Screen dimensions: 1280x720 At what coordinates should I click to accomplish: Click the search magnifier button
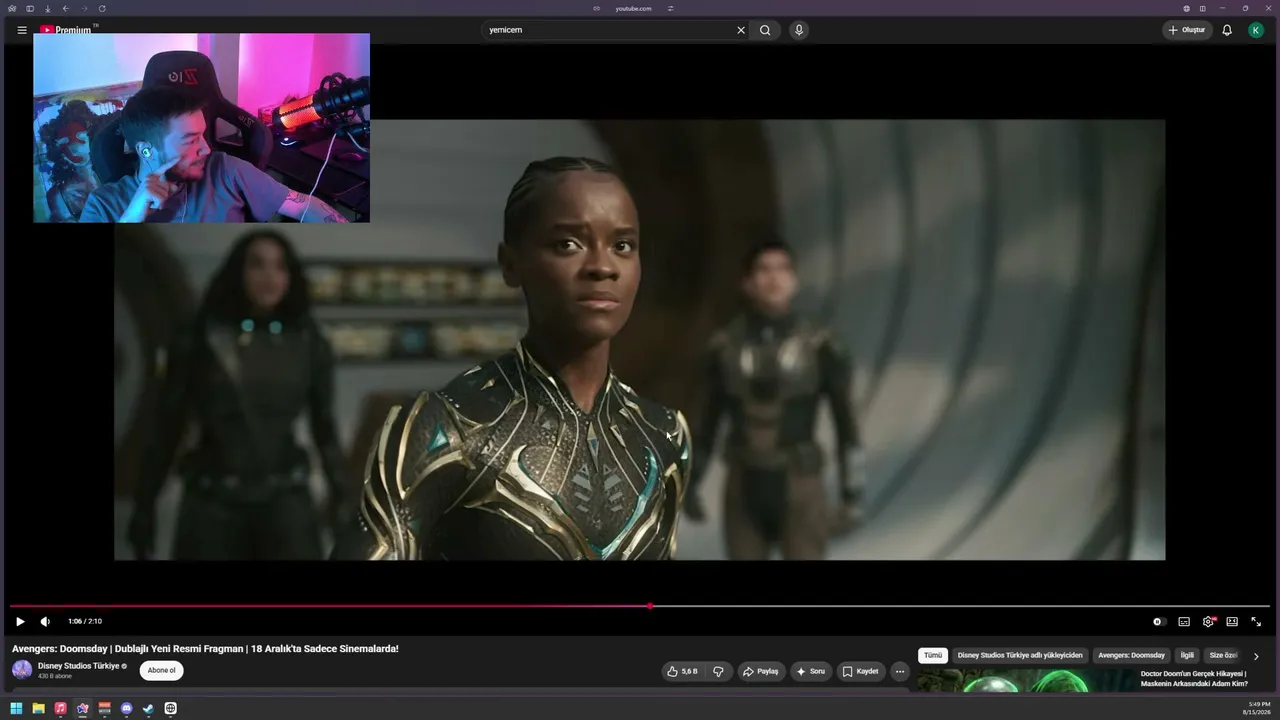click(x=765, y=30)
